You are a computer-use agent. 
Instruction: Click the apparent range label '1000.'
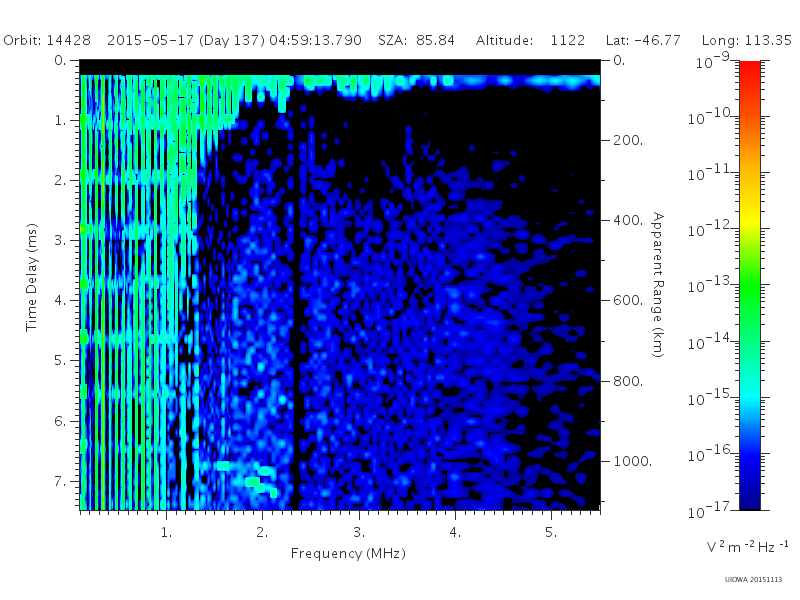[633, 461]
